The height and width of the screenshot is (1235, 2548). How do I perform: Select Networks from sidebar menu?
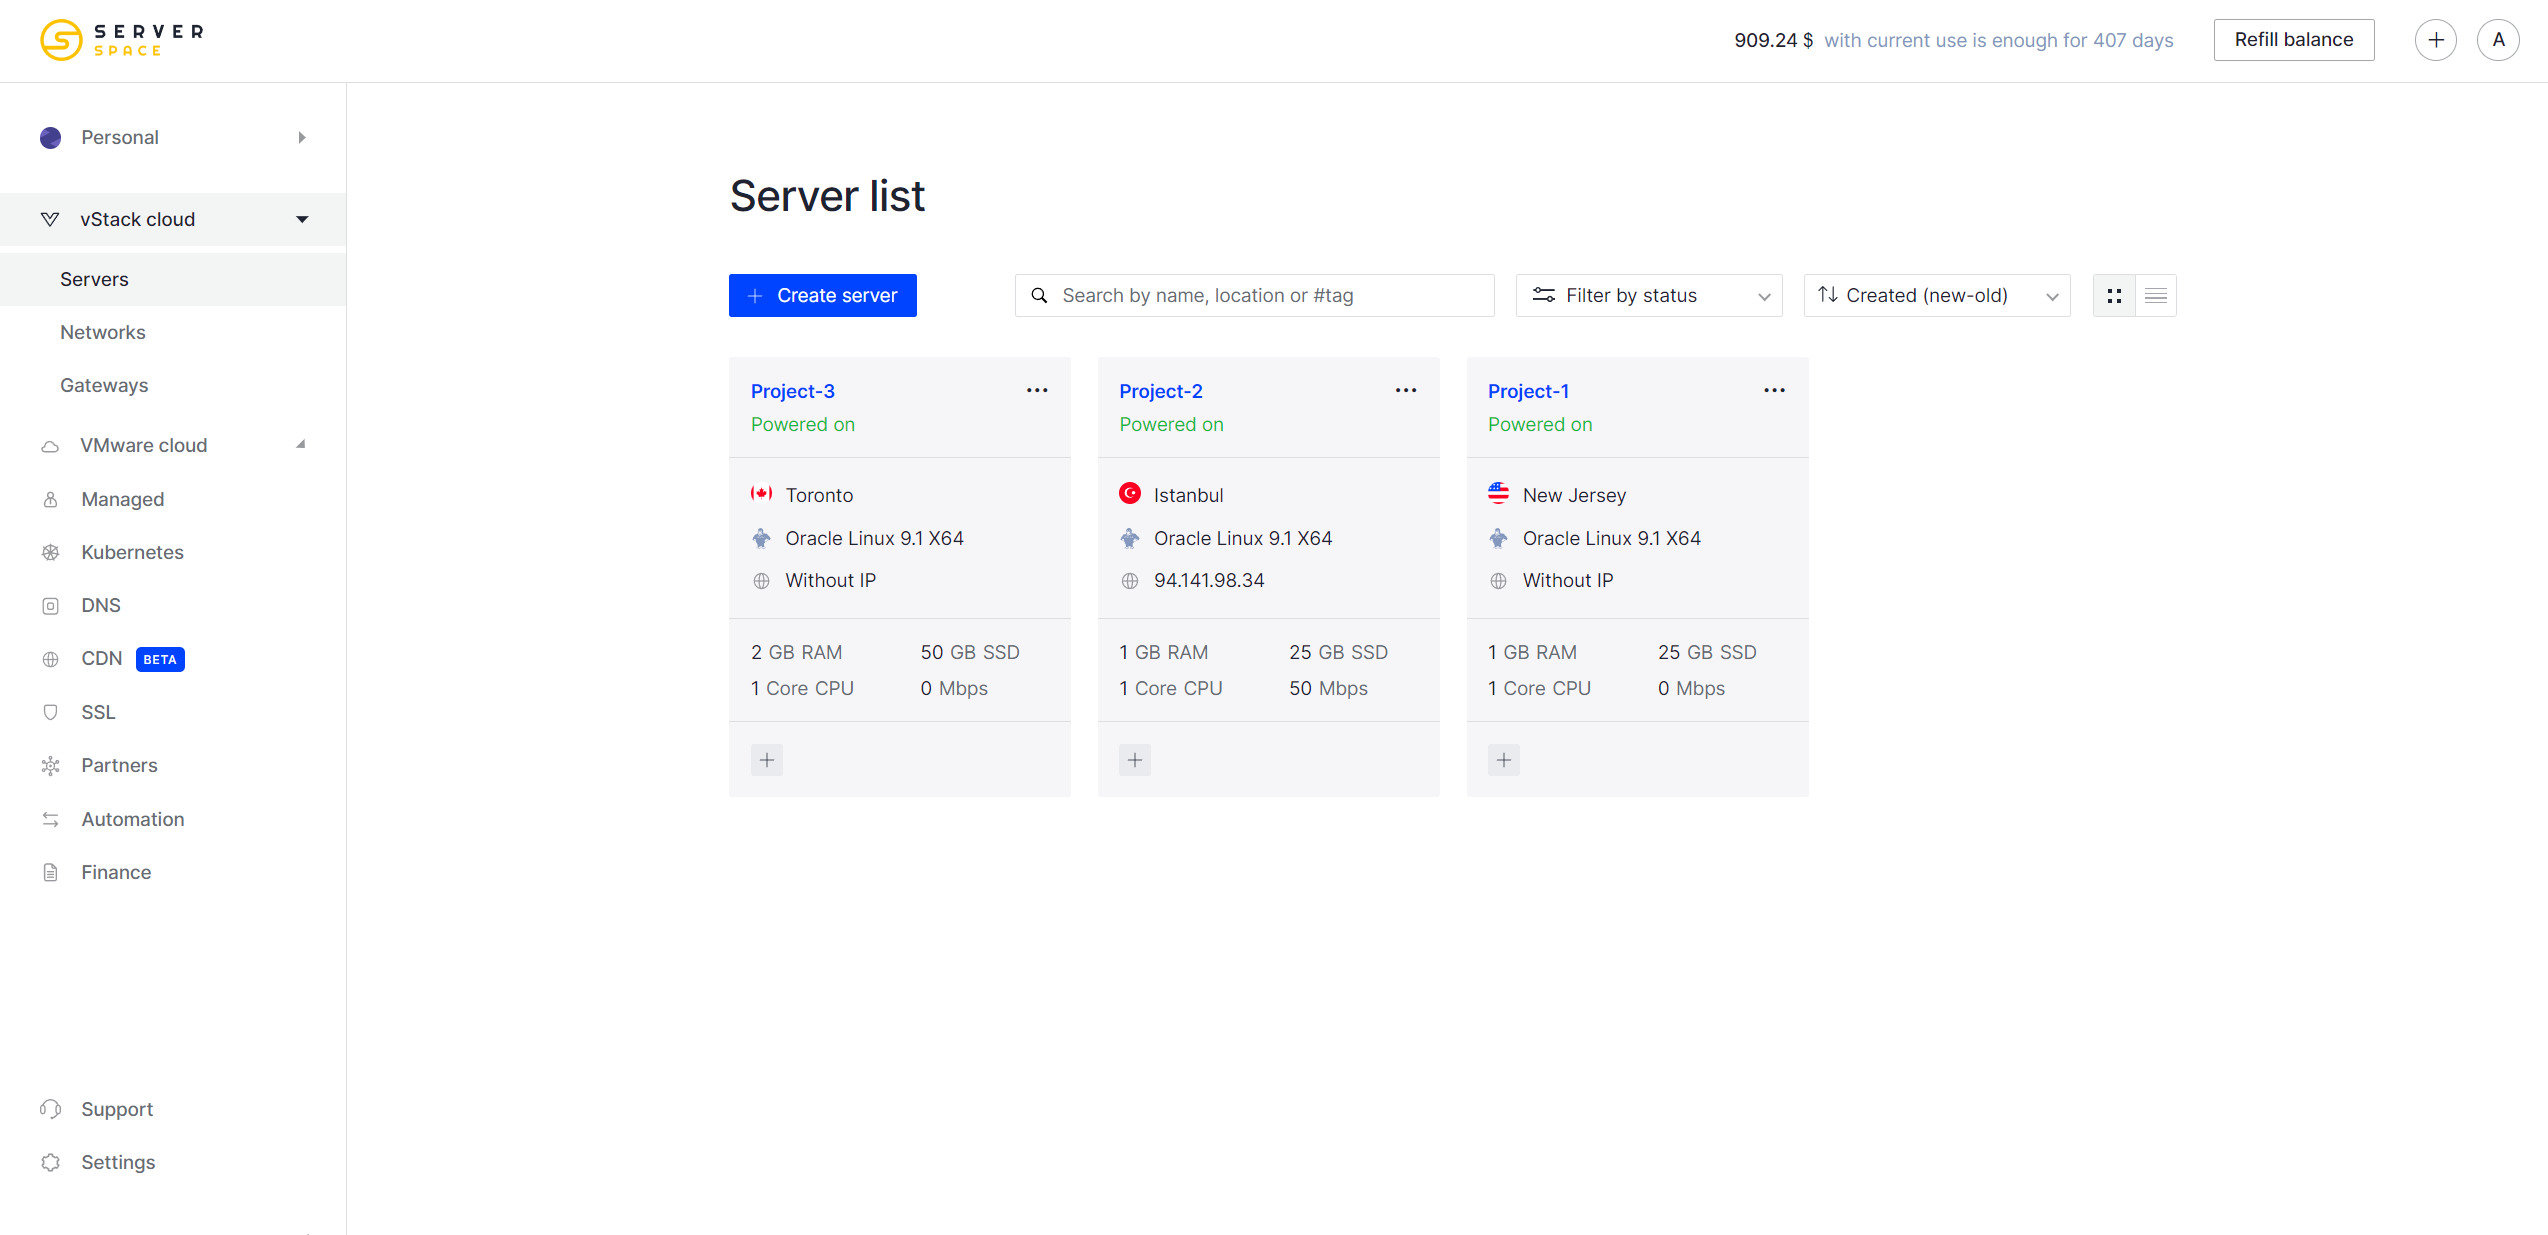click(x=102, y=332)
